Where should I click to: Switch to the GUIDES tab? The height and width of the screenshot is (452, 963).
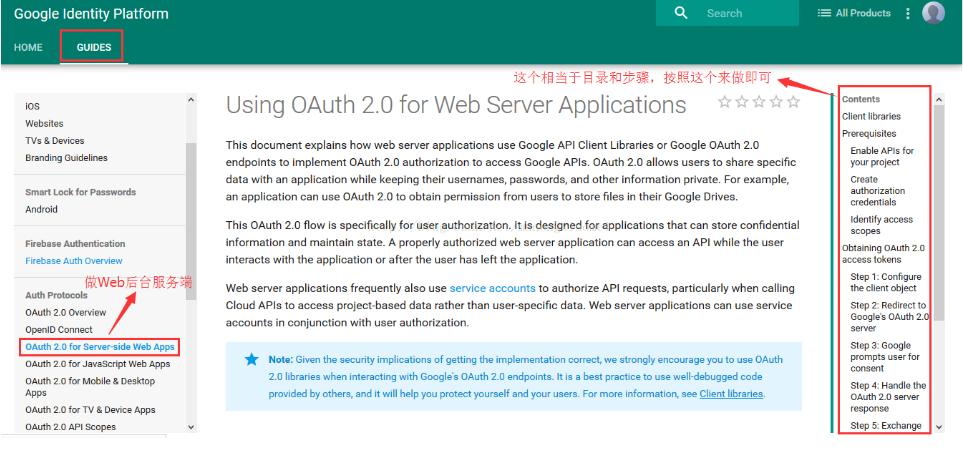click(94, 47)
